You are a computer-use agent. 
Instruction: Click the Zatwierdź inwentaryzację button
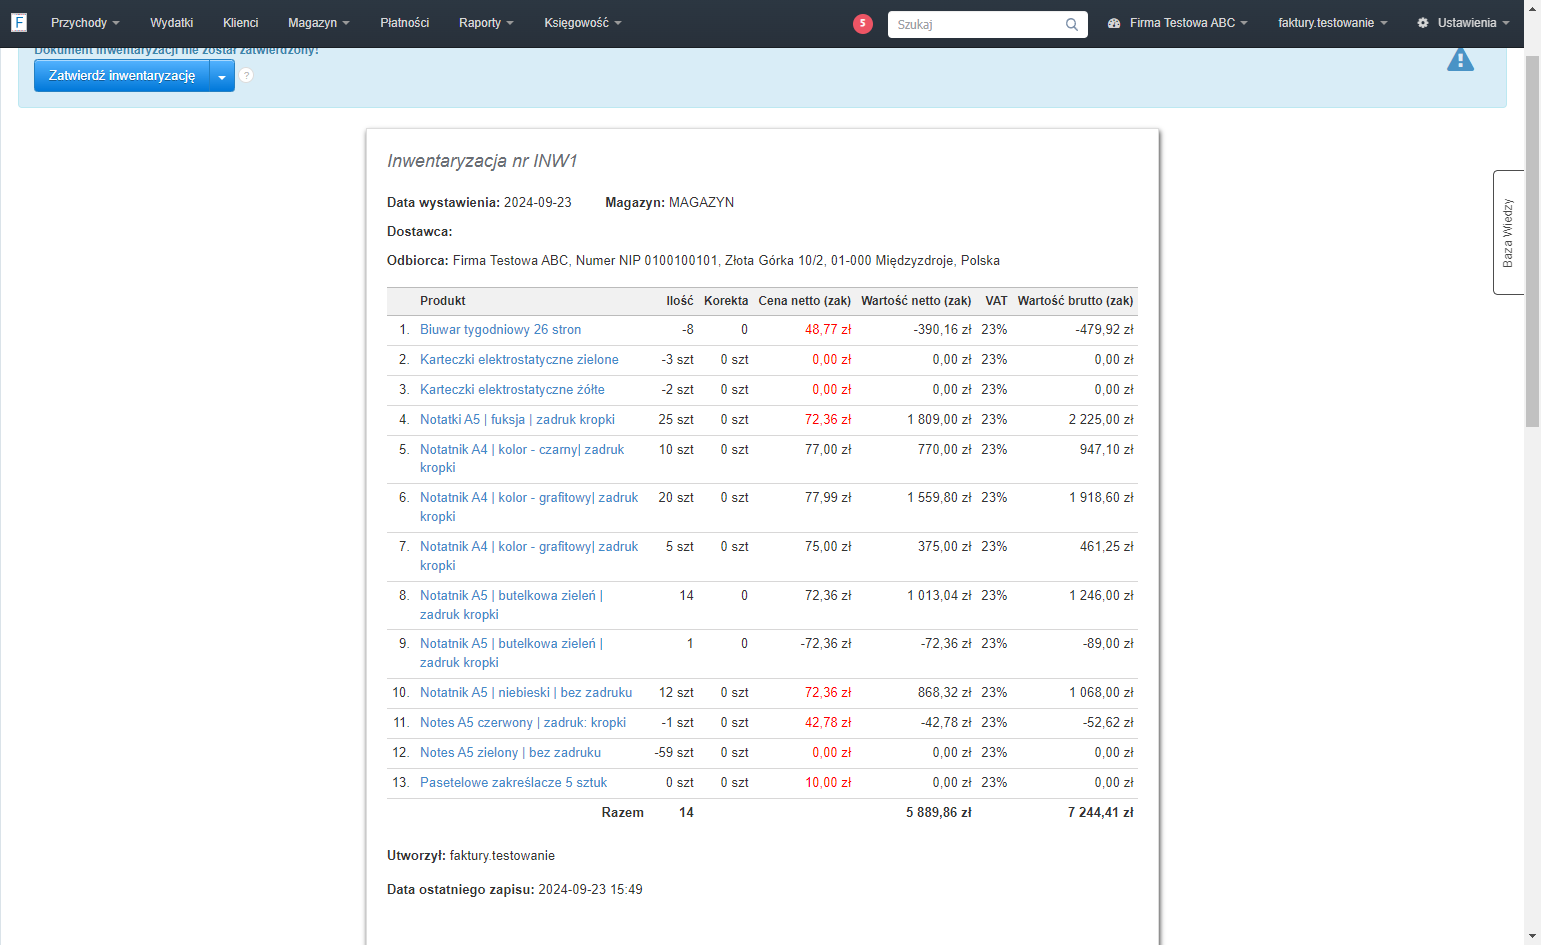point(122,76)
